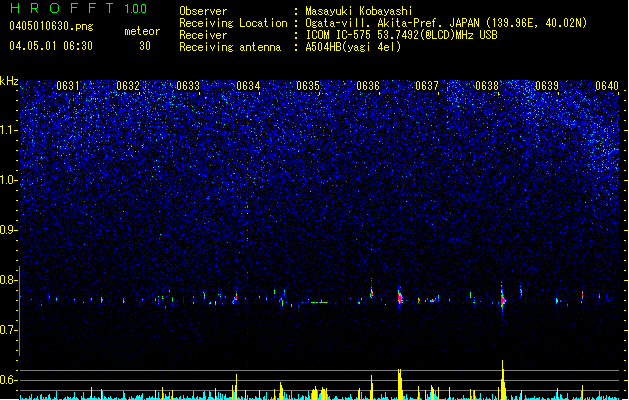The height and width of the screenshot is (400, 629).
Task: Click the 0636 time marker
Action: click(x=368, y=86)
